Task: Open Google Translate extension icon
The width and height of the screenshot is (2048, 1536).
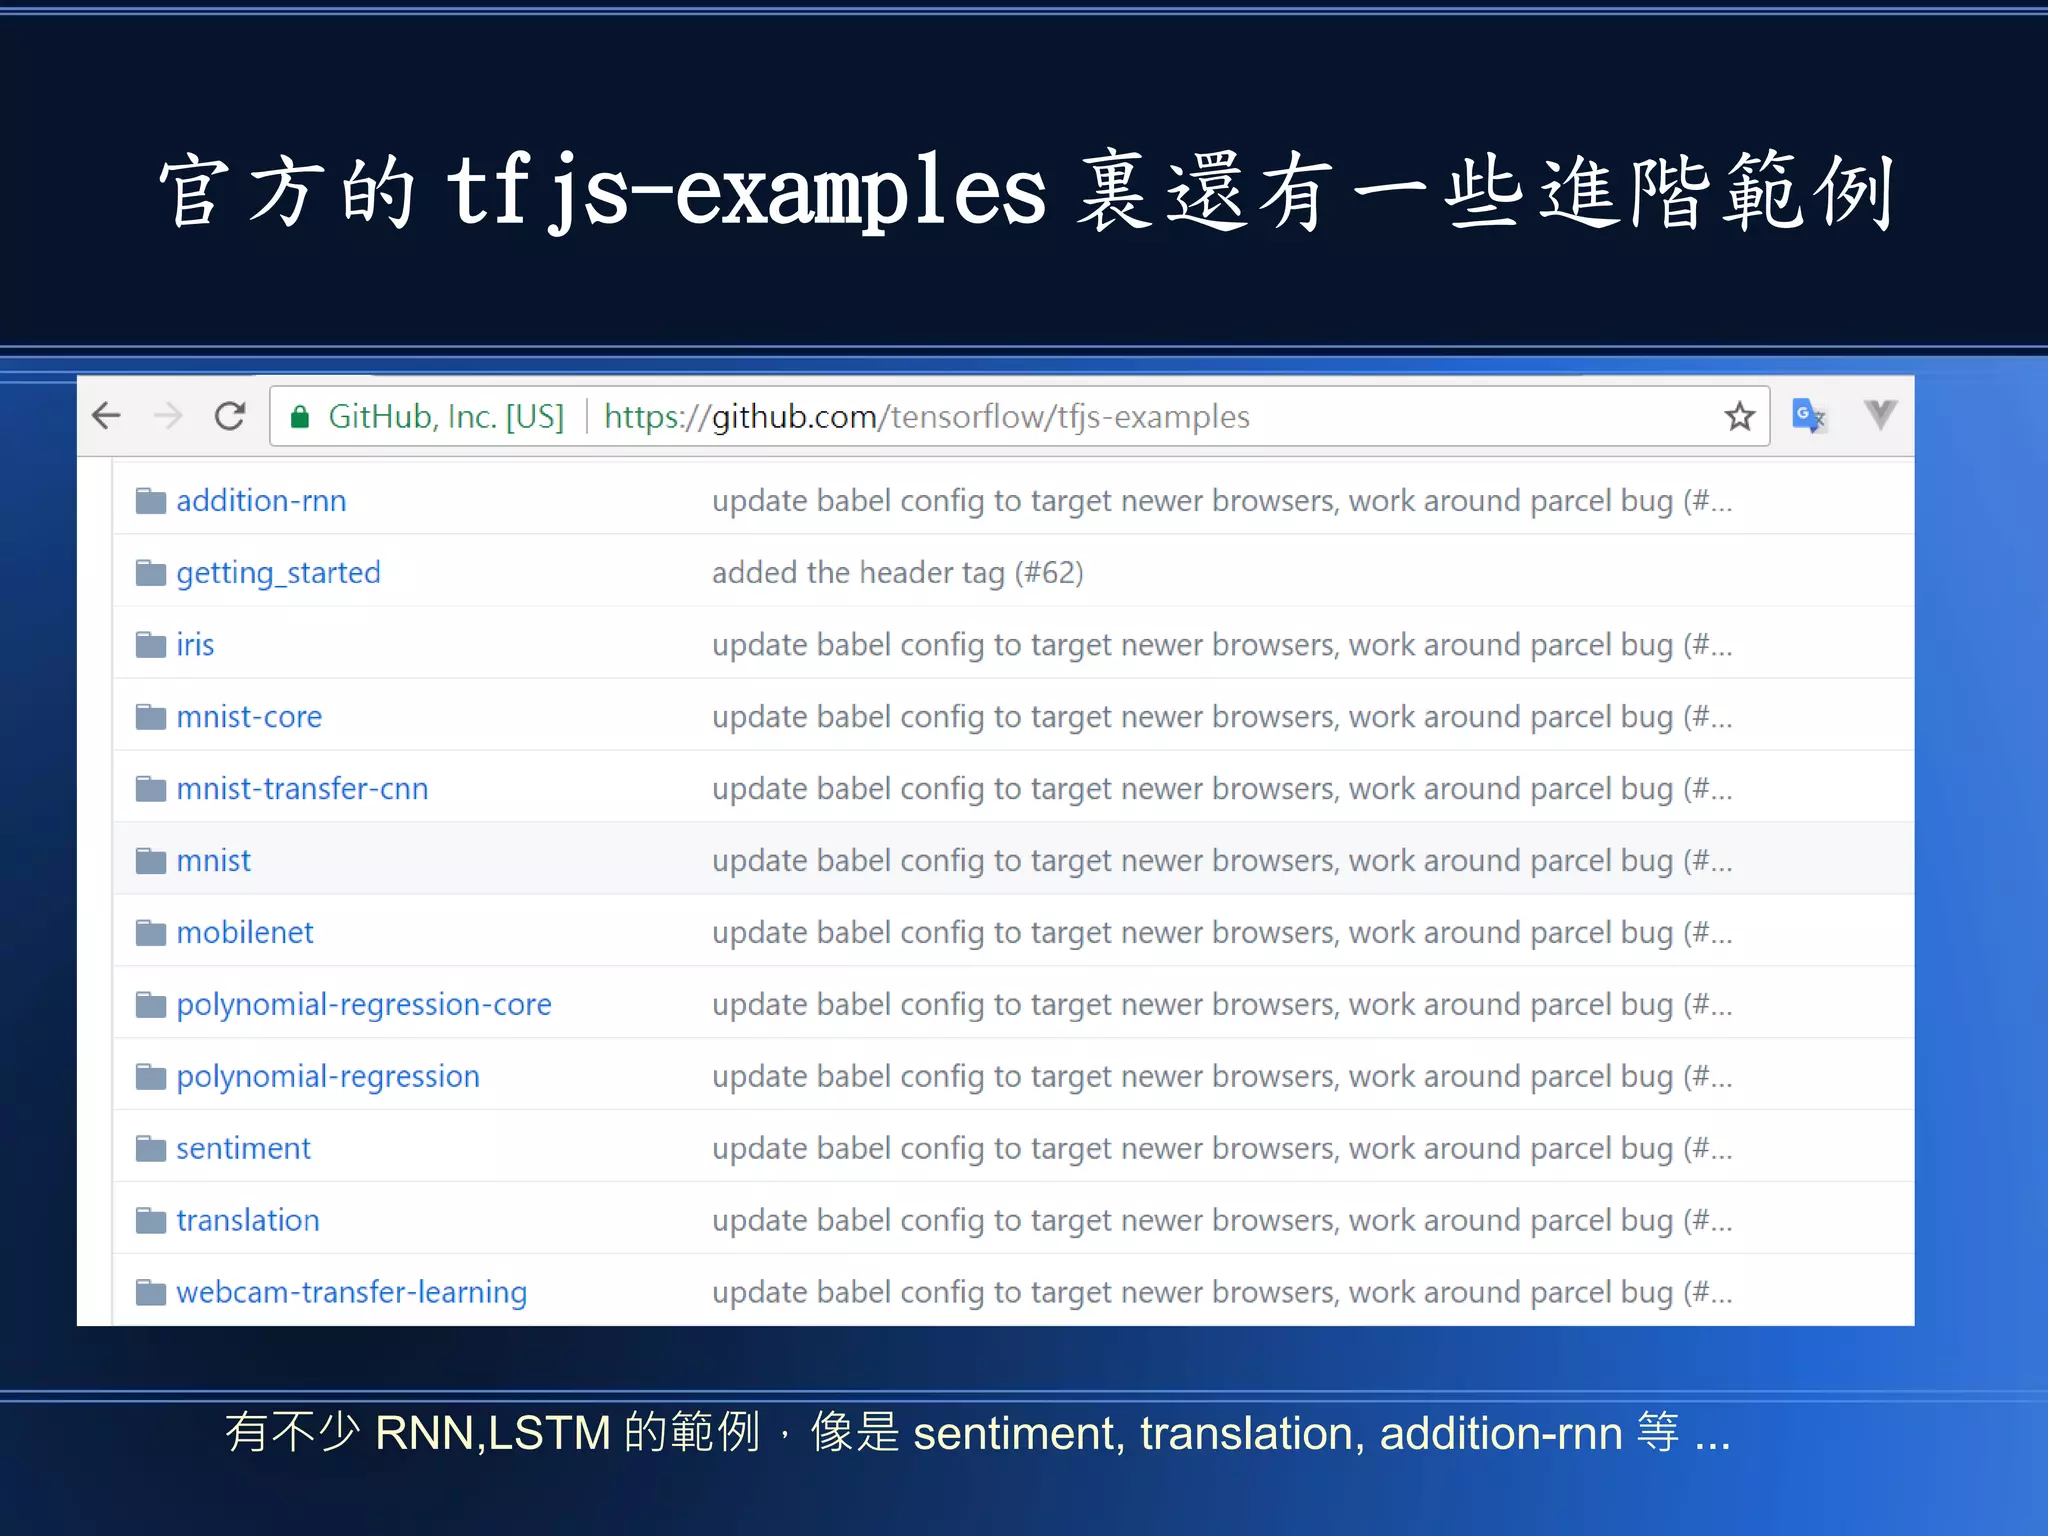Action: [1809, 415]
